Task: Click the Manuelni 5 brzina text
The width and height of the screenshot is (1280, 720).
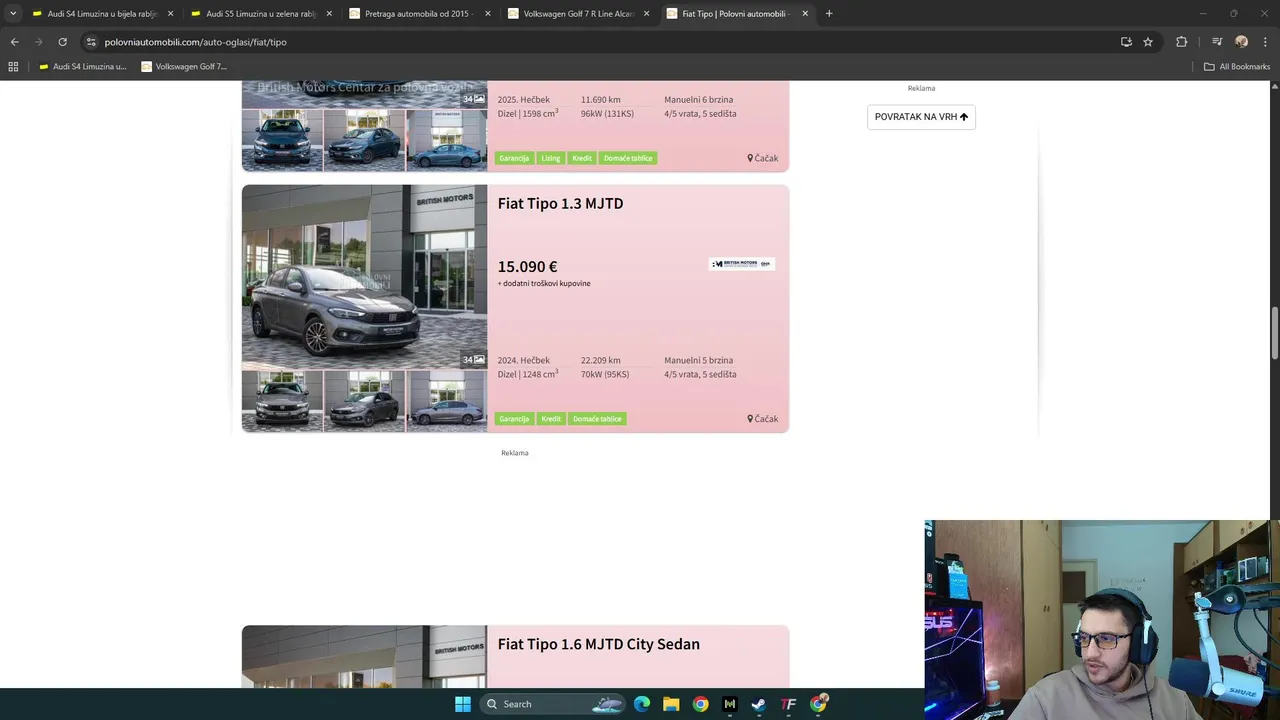Action: [x=698, y=360]
